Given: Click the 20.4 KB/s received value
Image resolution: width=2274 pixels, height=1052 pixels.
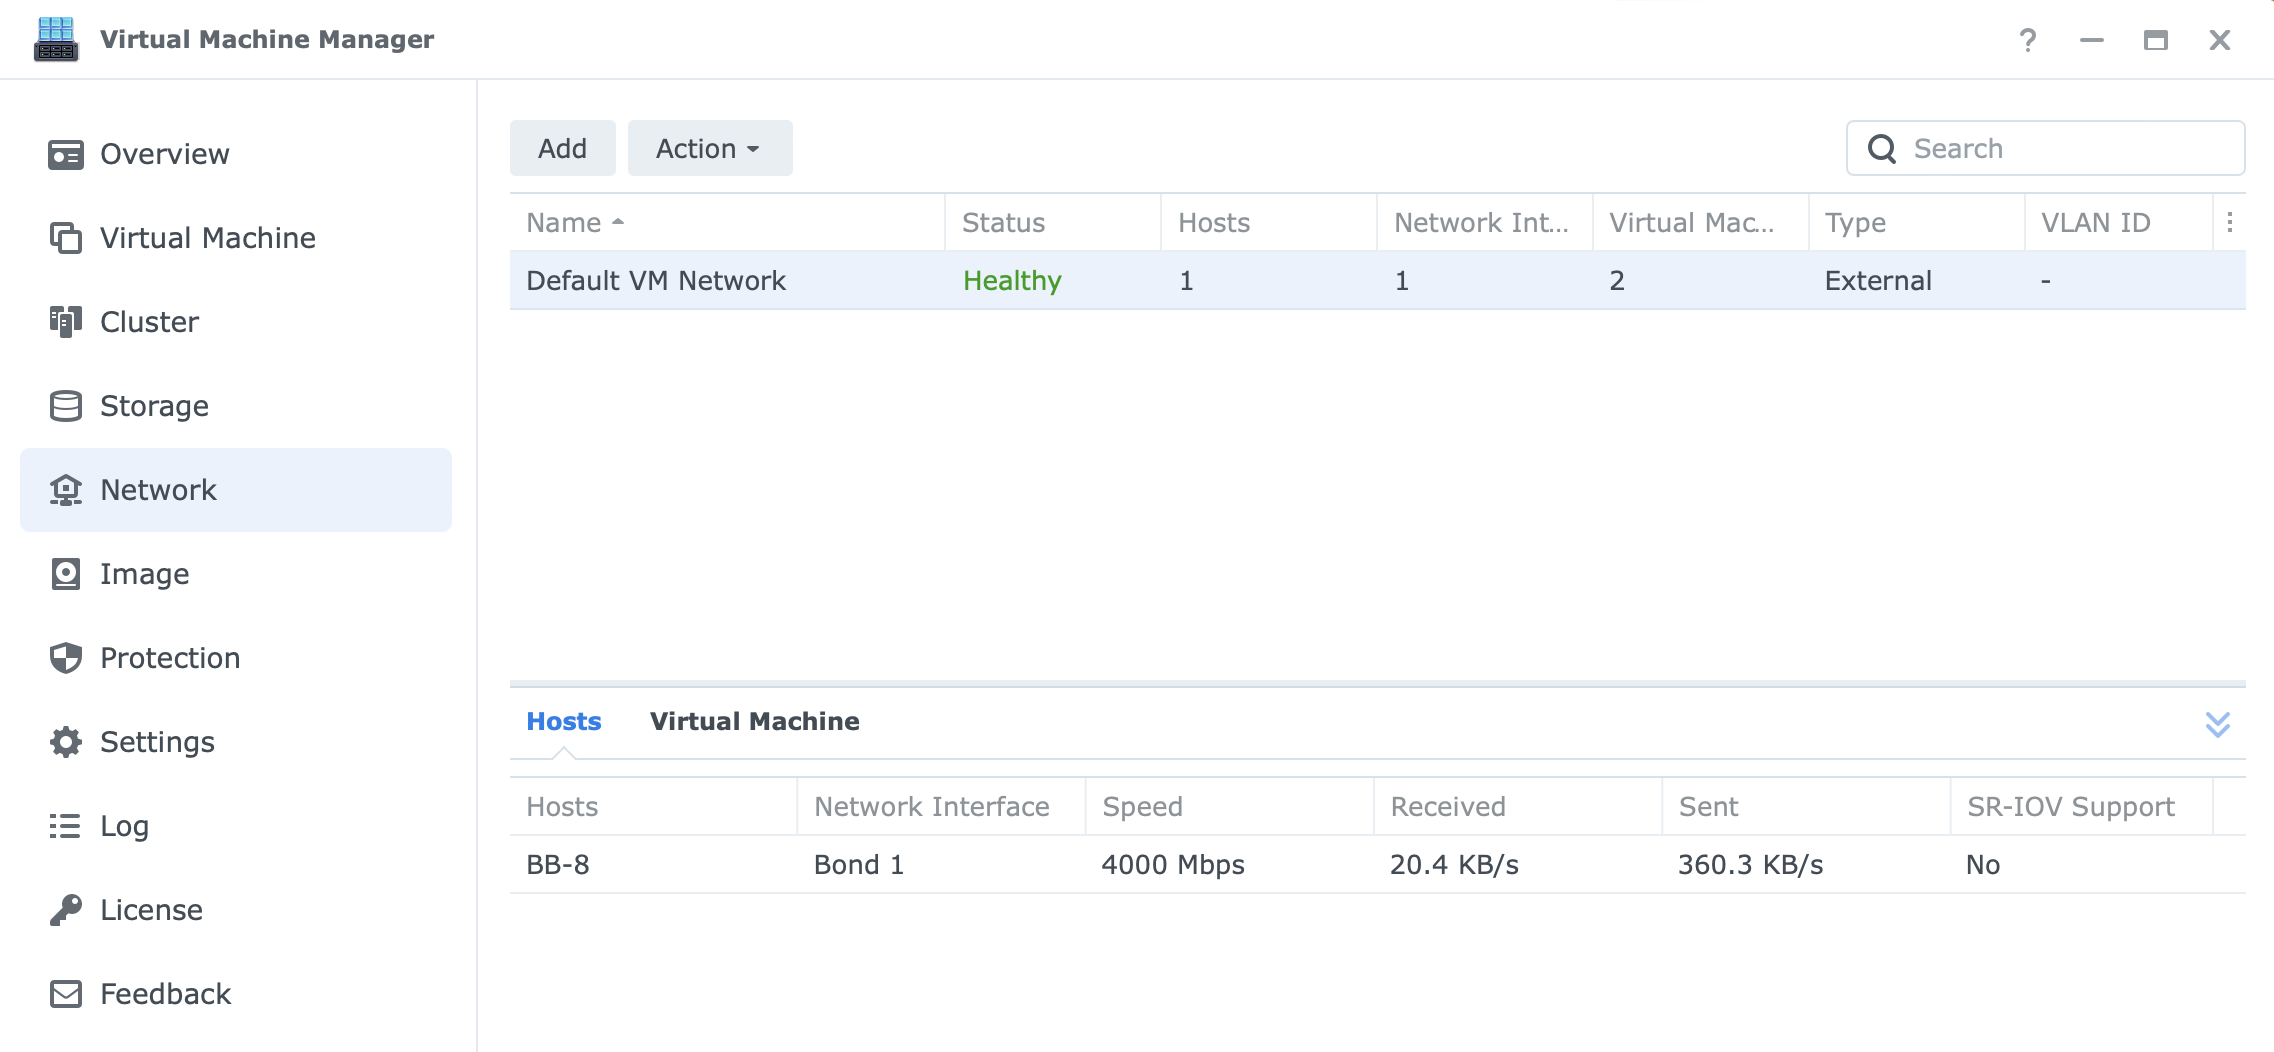Looking at the screenshot, I should (1454, 865).
